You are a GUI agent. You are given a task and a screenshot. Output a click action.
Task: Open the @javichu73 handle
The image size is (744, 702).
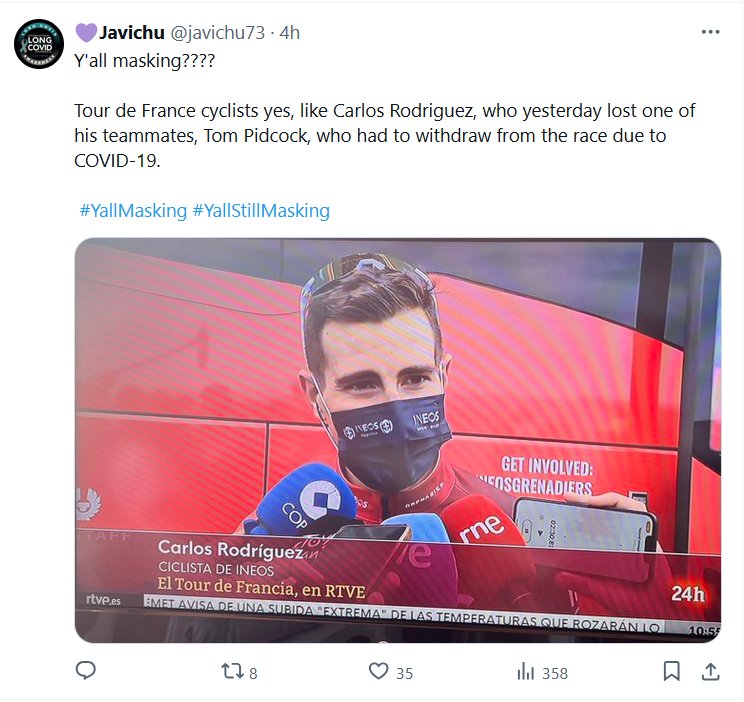pyautogui.click(x=217, y=33)
